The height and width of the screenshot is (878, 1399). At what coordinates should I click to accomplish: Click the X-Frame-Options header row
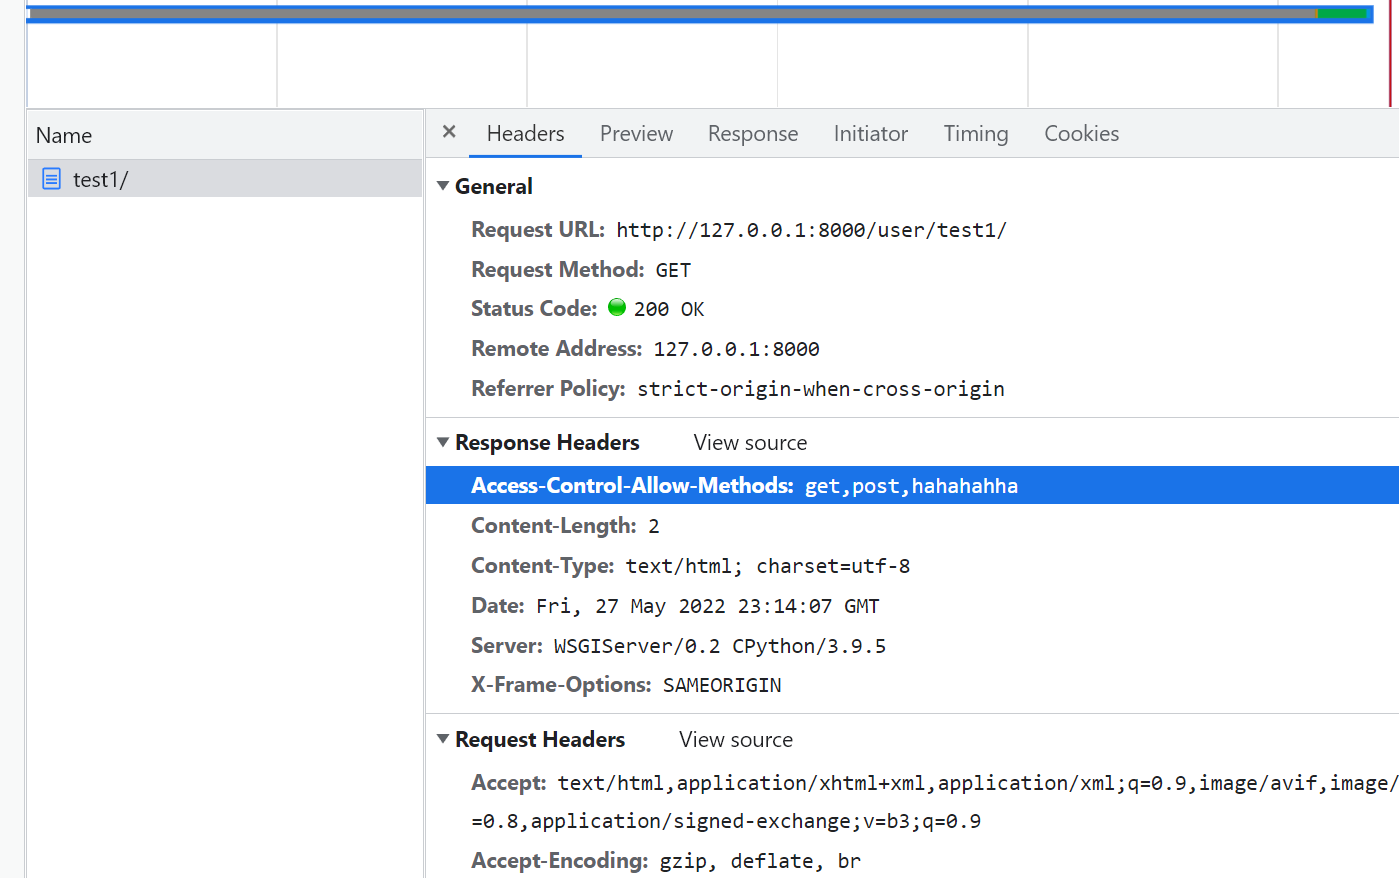(x=626, y=685)
